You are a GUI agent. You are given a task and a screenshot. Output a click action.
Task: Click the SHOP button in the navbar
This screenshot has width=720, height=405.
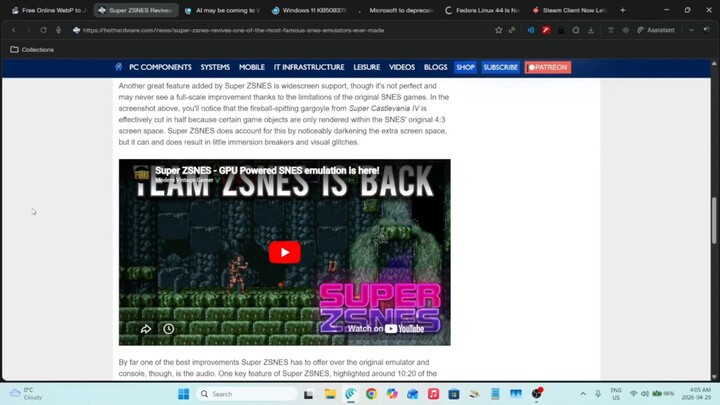[465, 68]
